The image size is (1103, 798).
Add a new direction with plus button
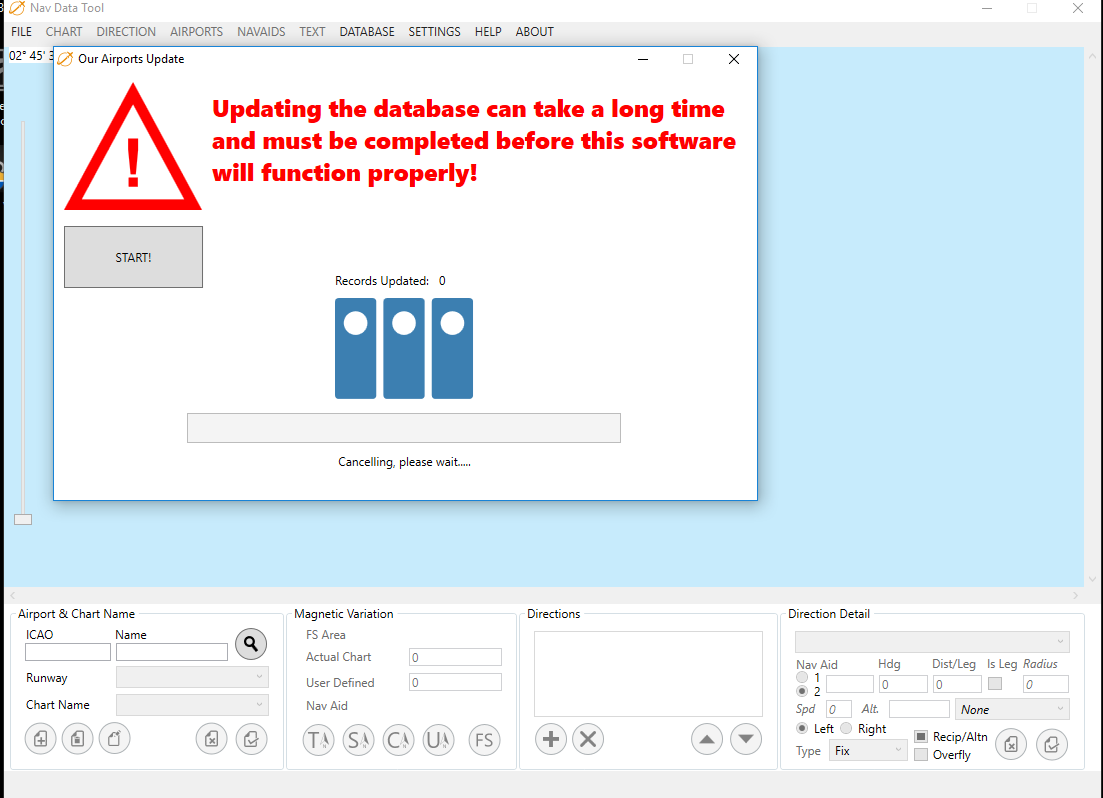[x=550, y=740]
